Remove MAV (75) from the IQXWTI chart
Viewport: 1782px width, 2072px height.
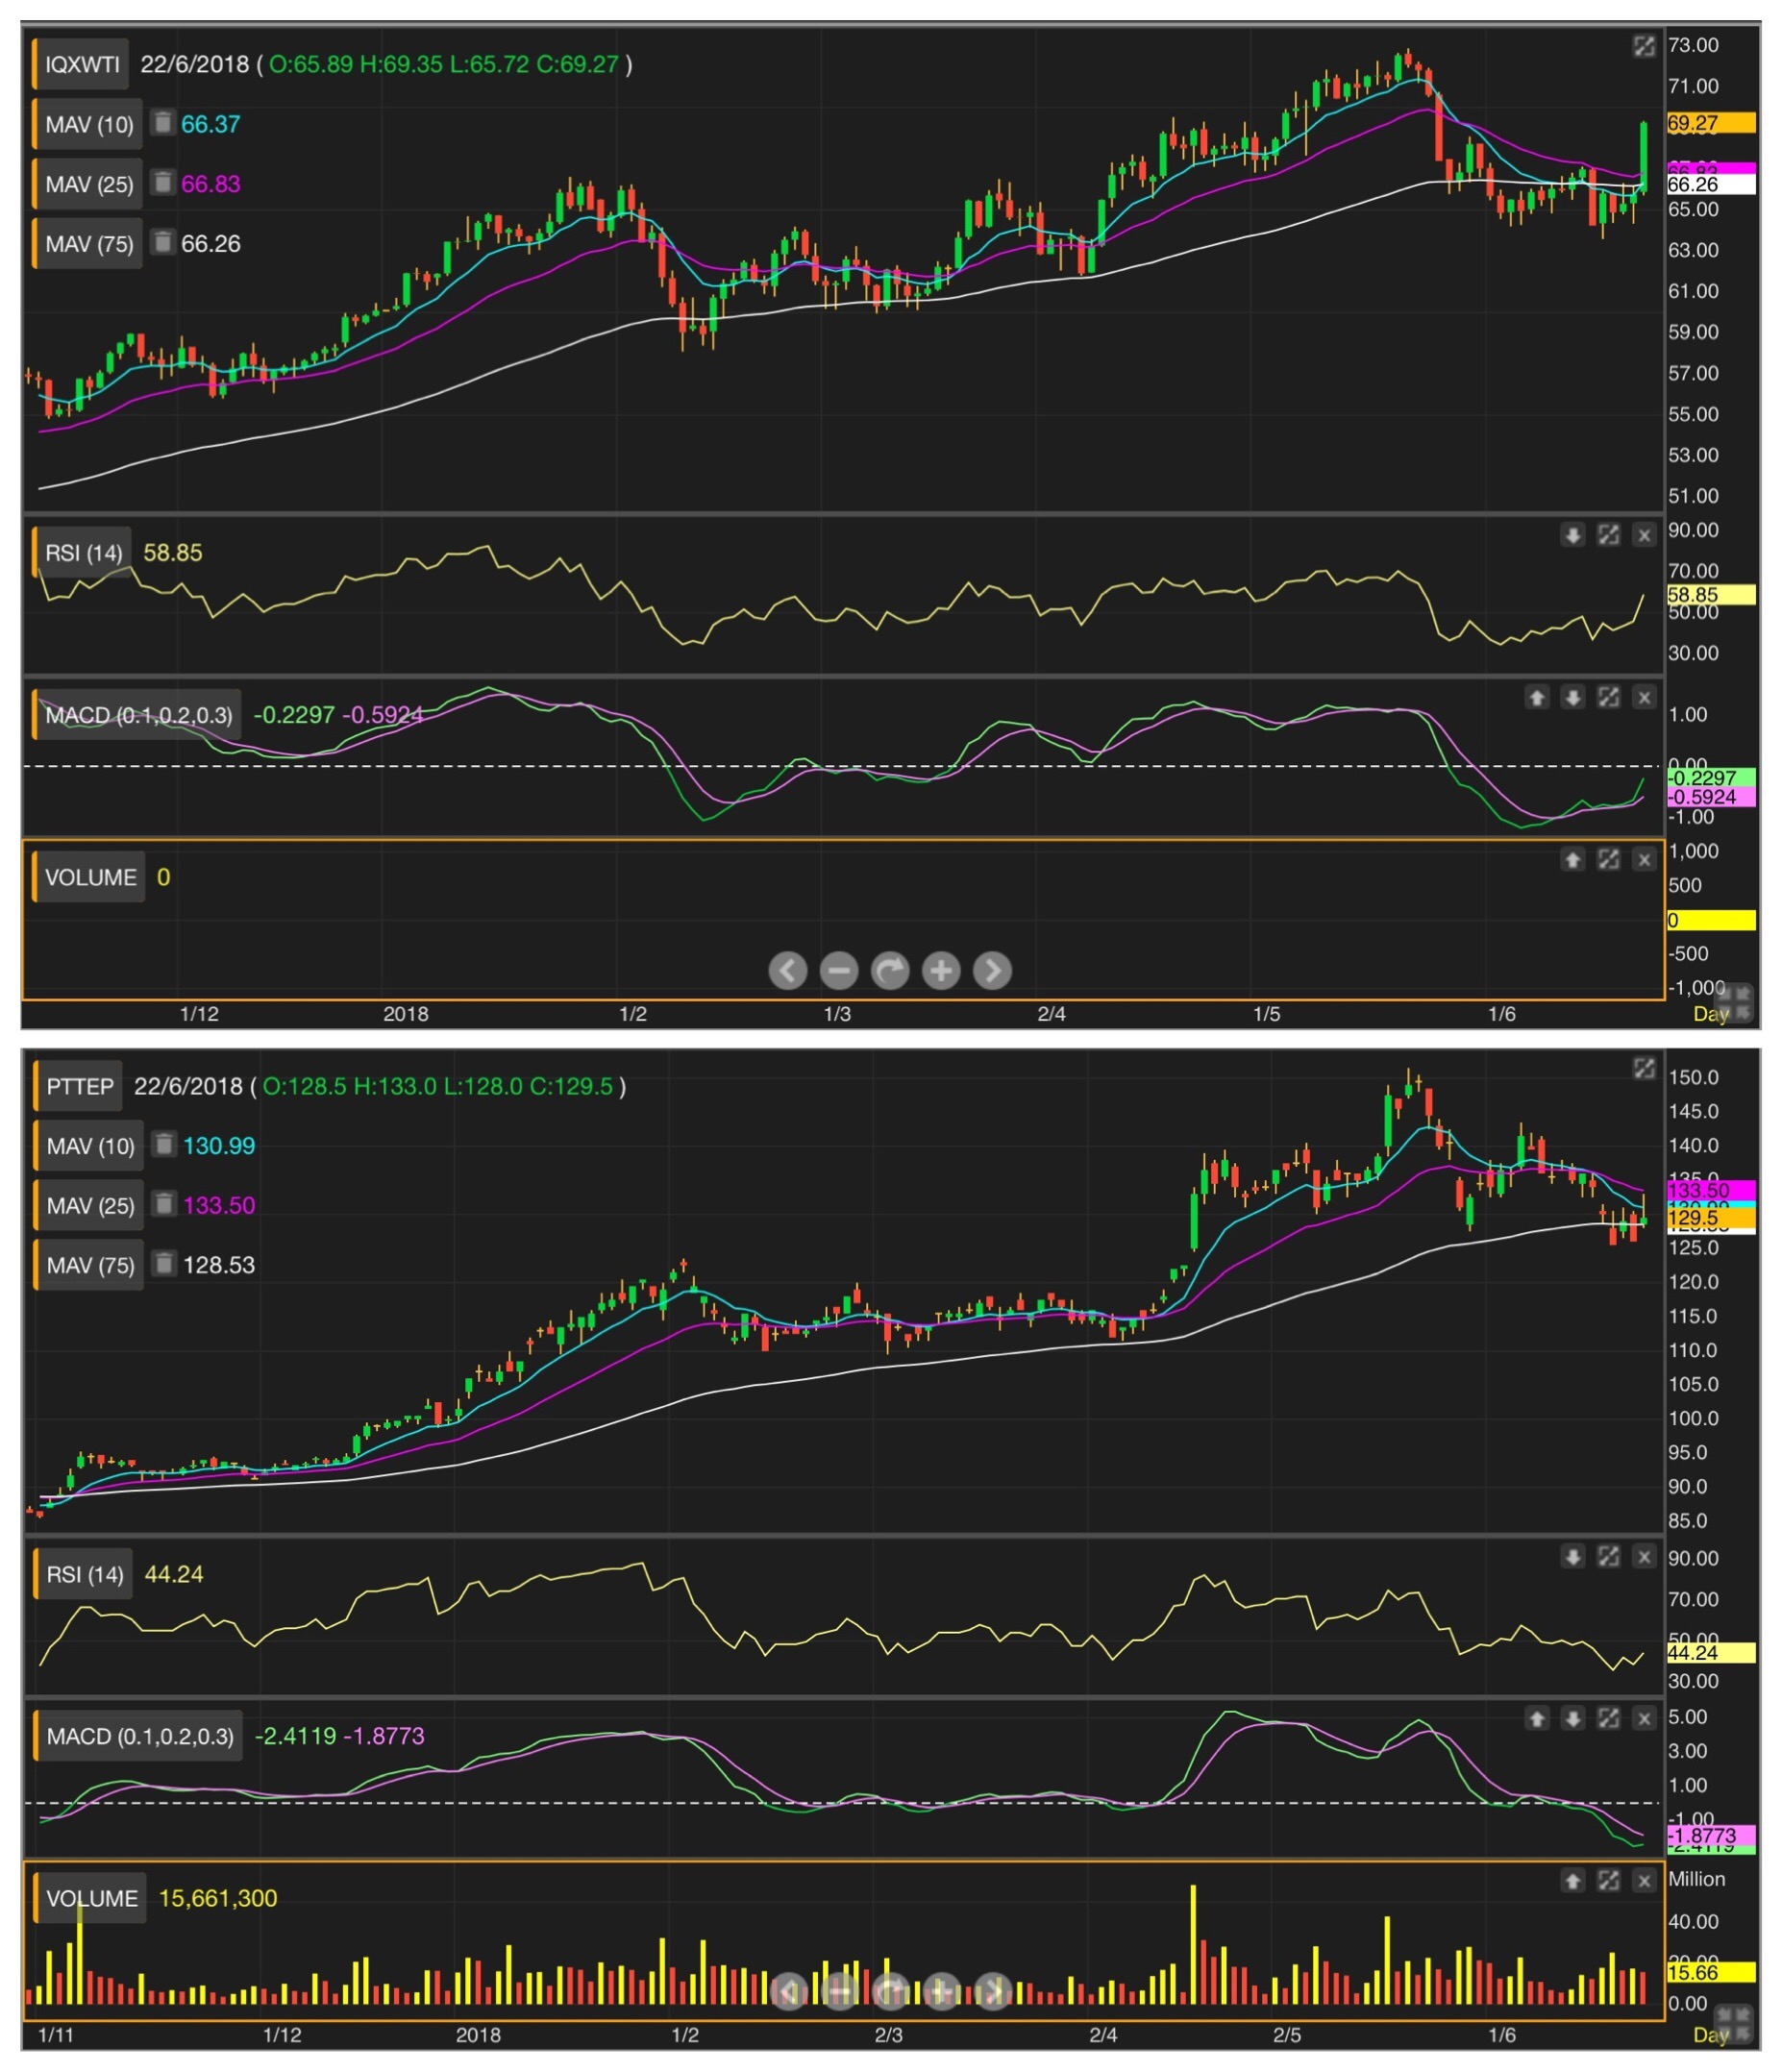162,243
